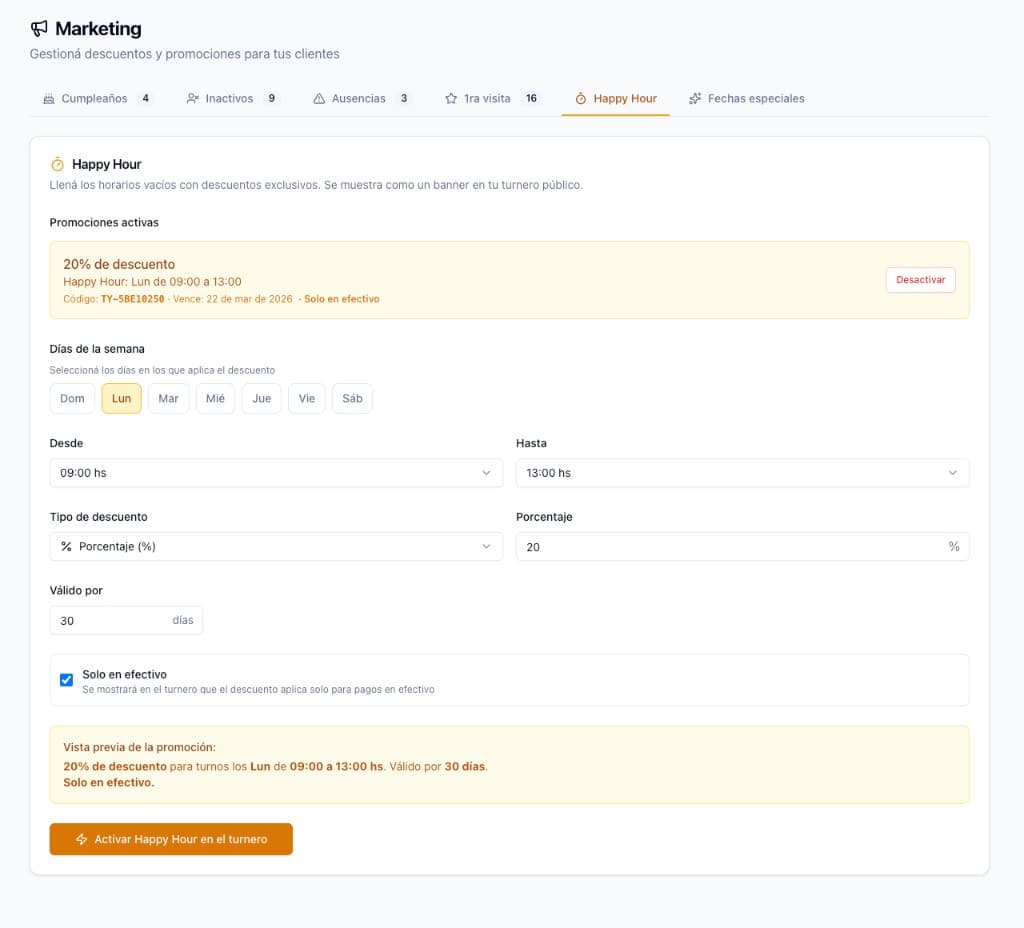The image size is (1024, 928).
Task: Uncheck the Solo en efectivo checkbox
Action: click(67, 680)
